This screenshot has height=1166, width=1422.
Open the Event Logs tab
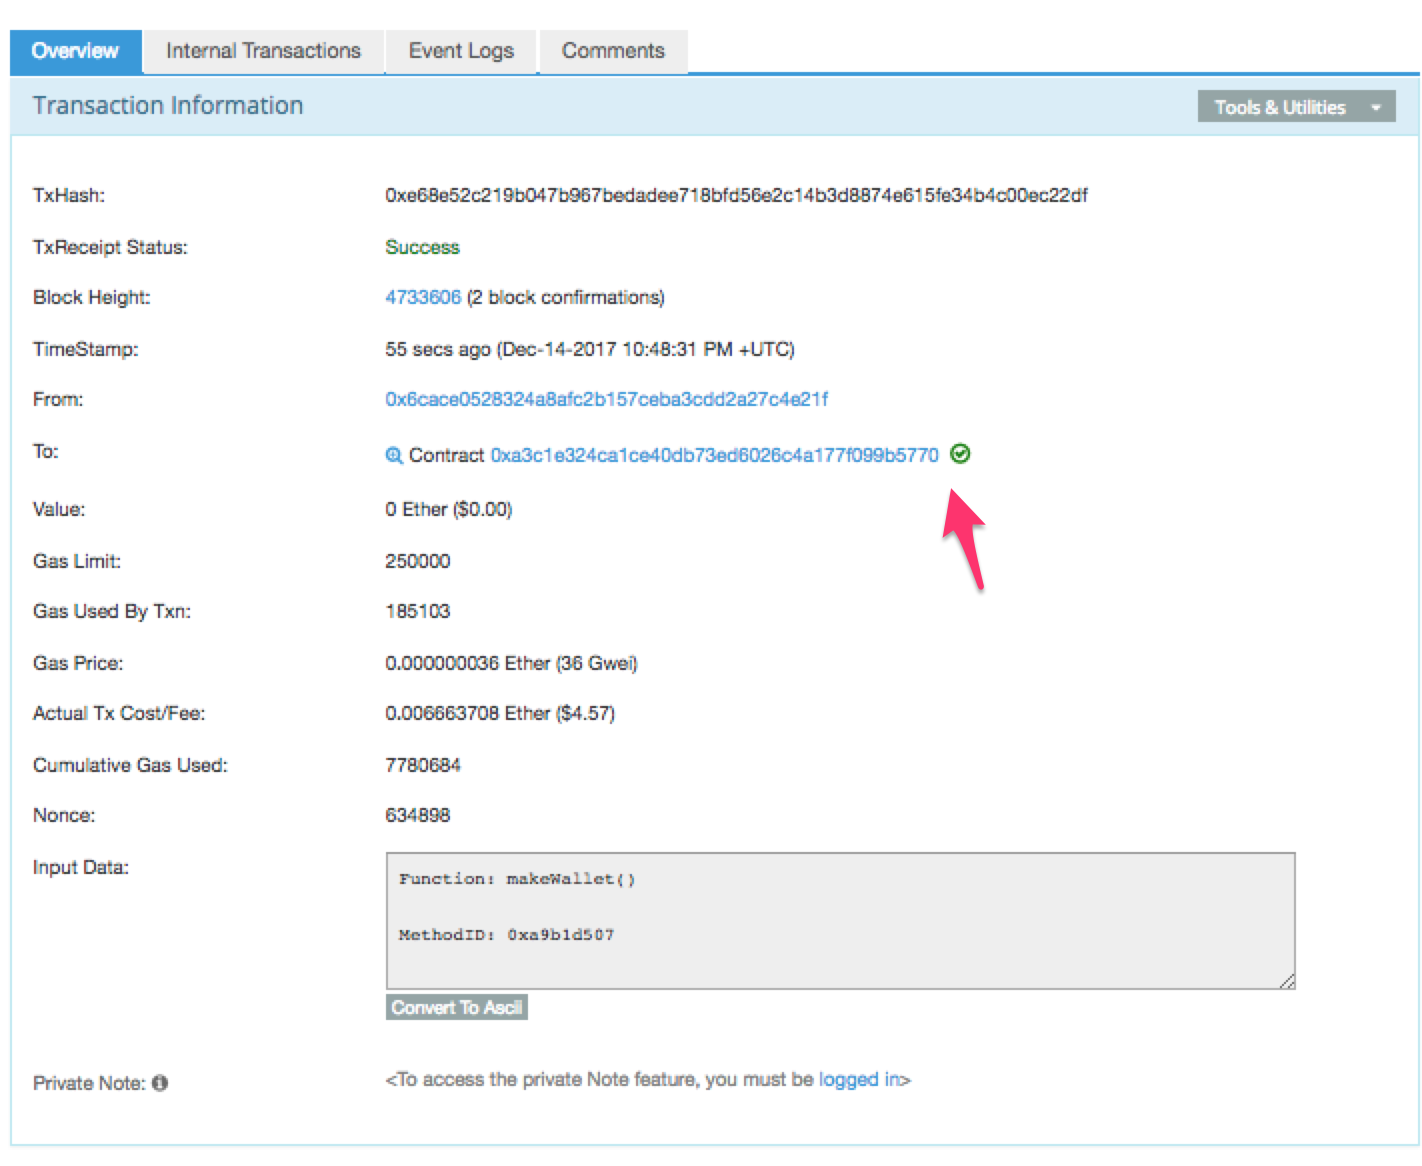(461, 51)
